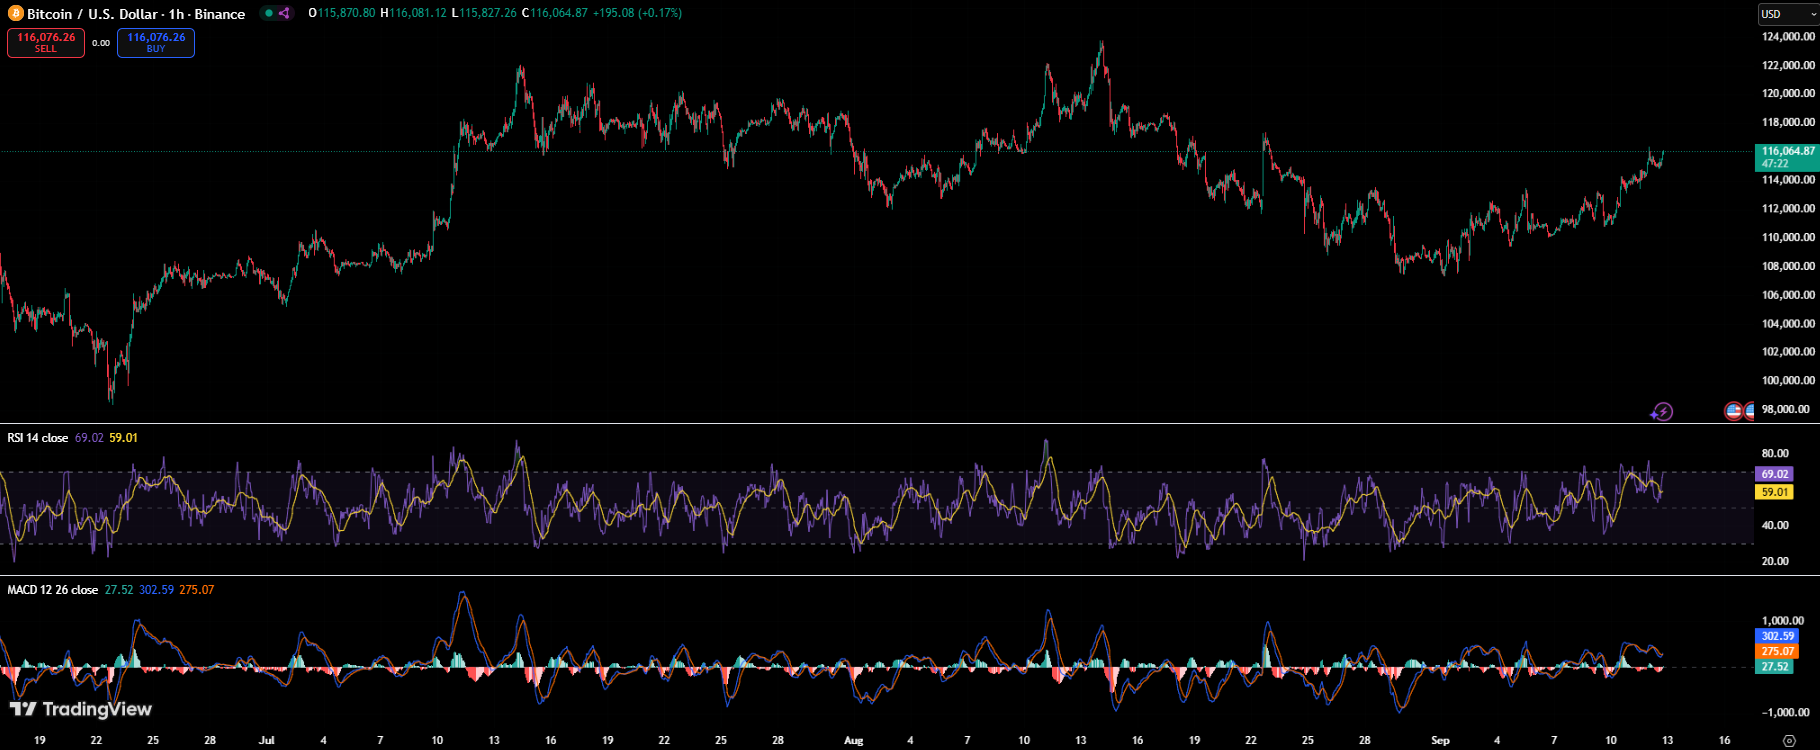The image size is (1820, 750).
Task: Click the purple lightning event icon on chart
Action: 1661,412
